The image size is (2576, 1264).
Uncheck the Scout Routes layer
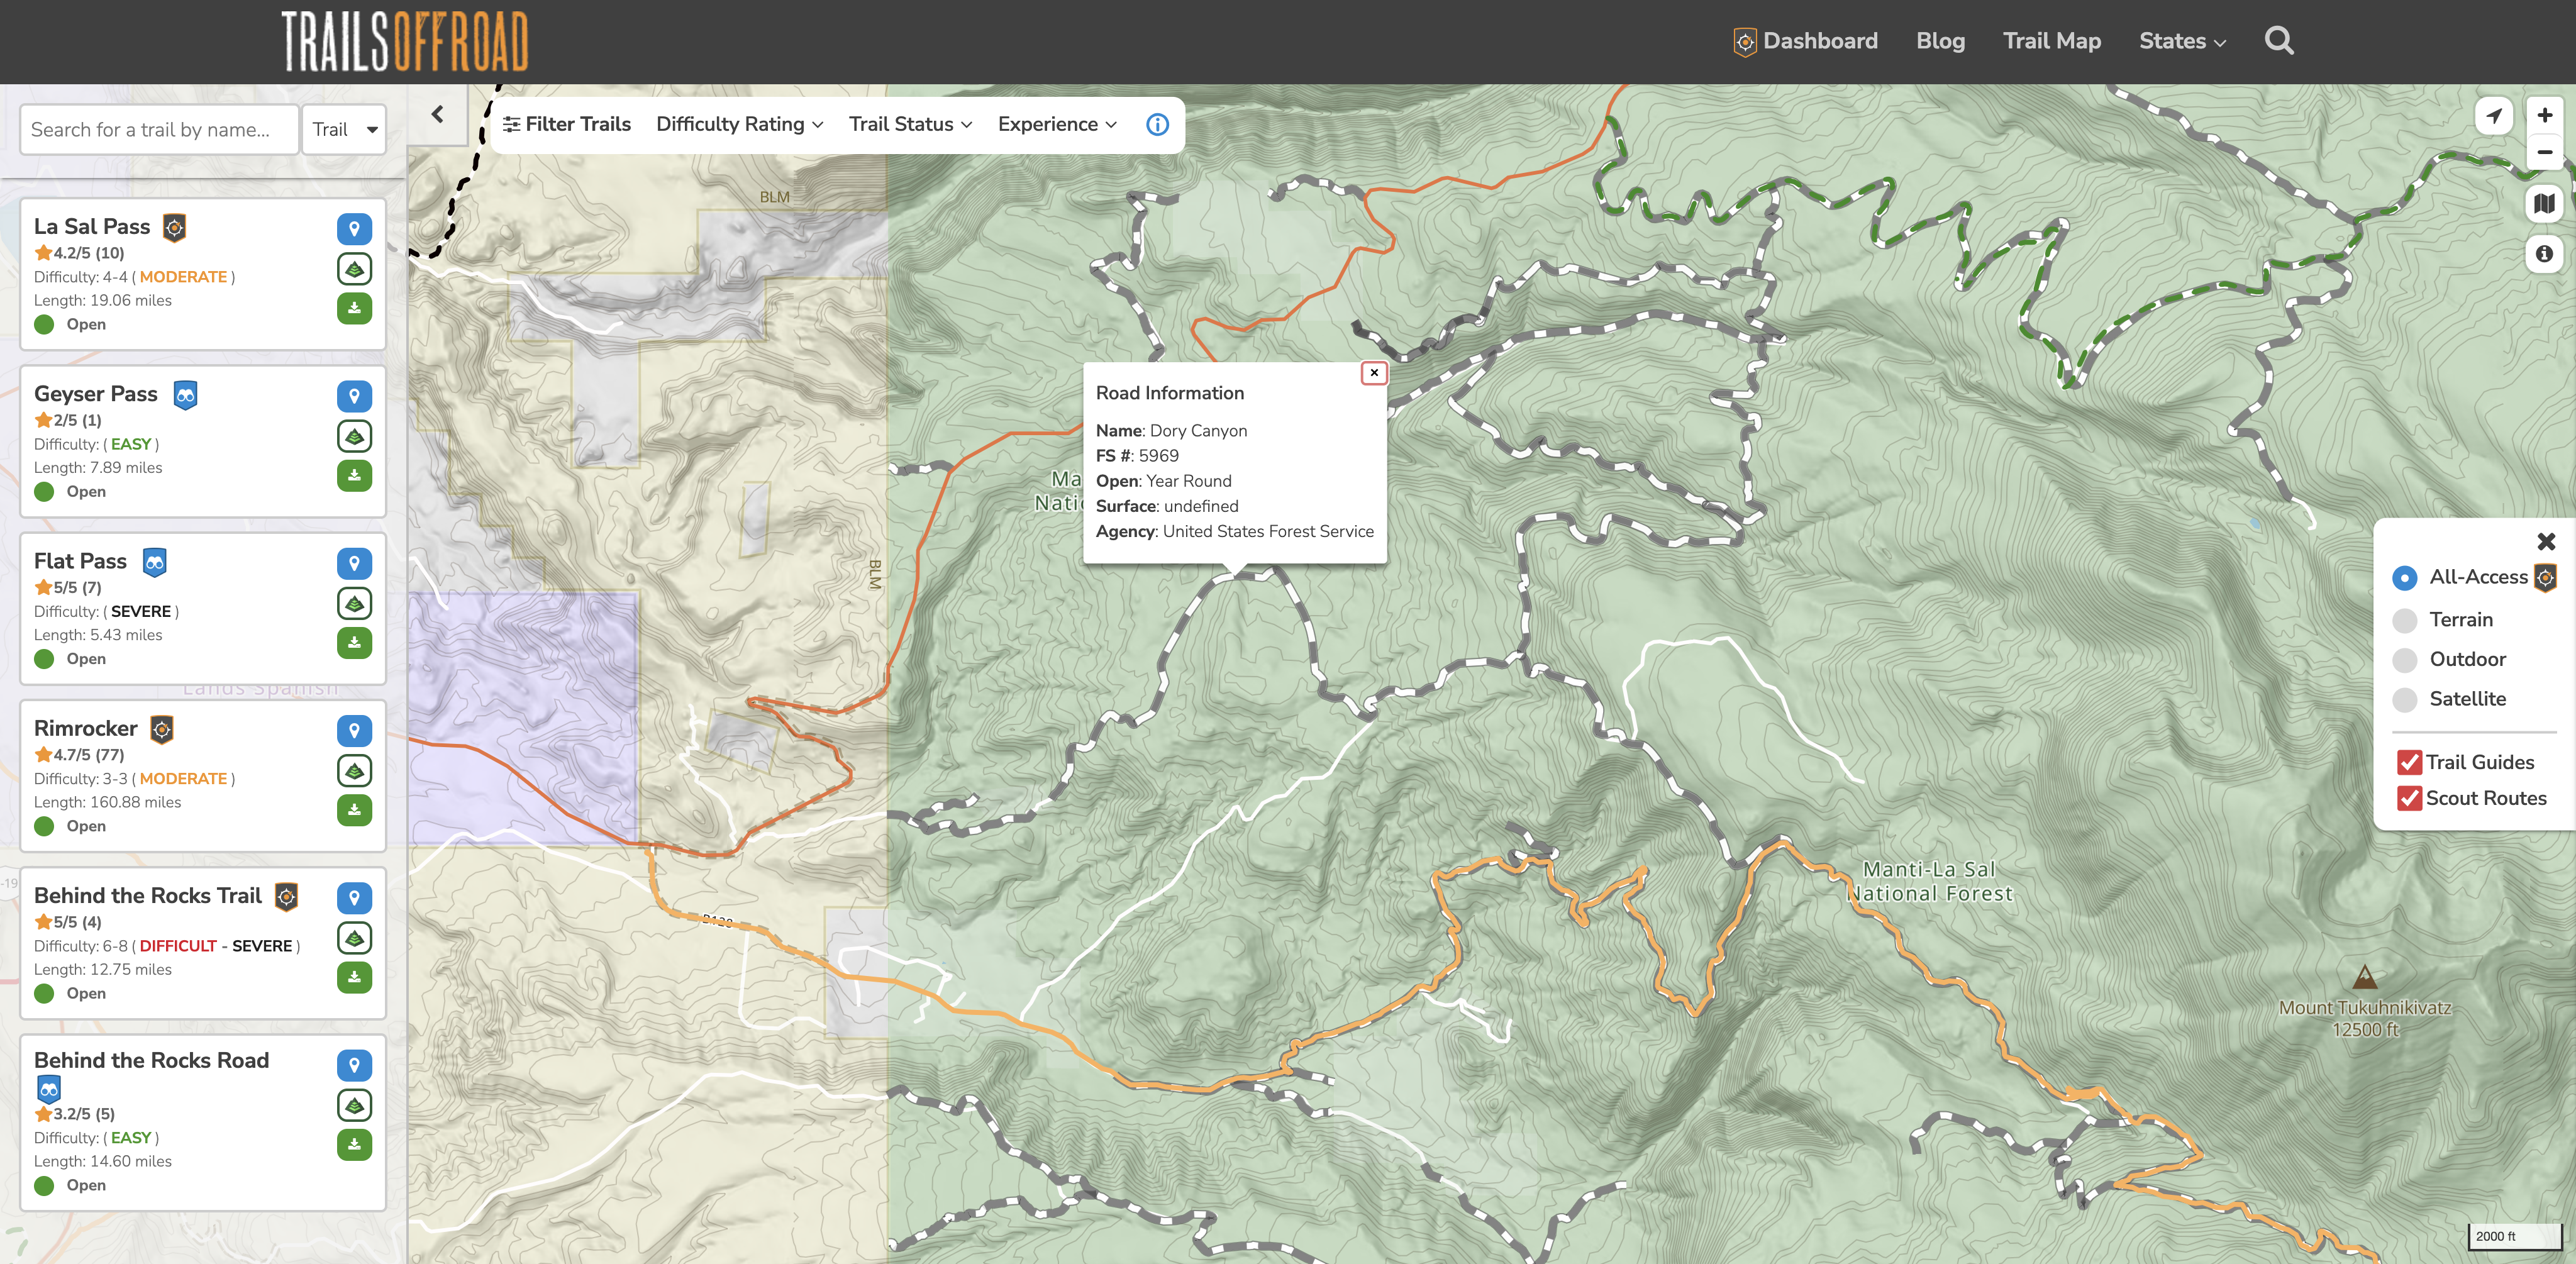coord(2409,798)
